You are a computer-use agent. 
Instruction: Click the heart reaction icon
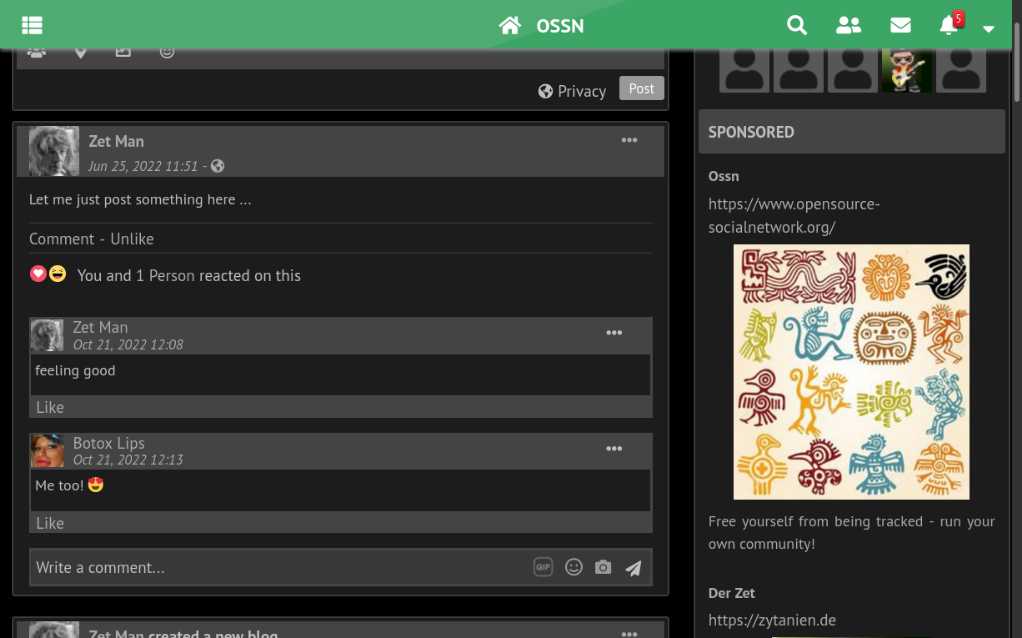pos(38,274)
